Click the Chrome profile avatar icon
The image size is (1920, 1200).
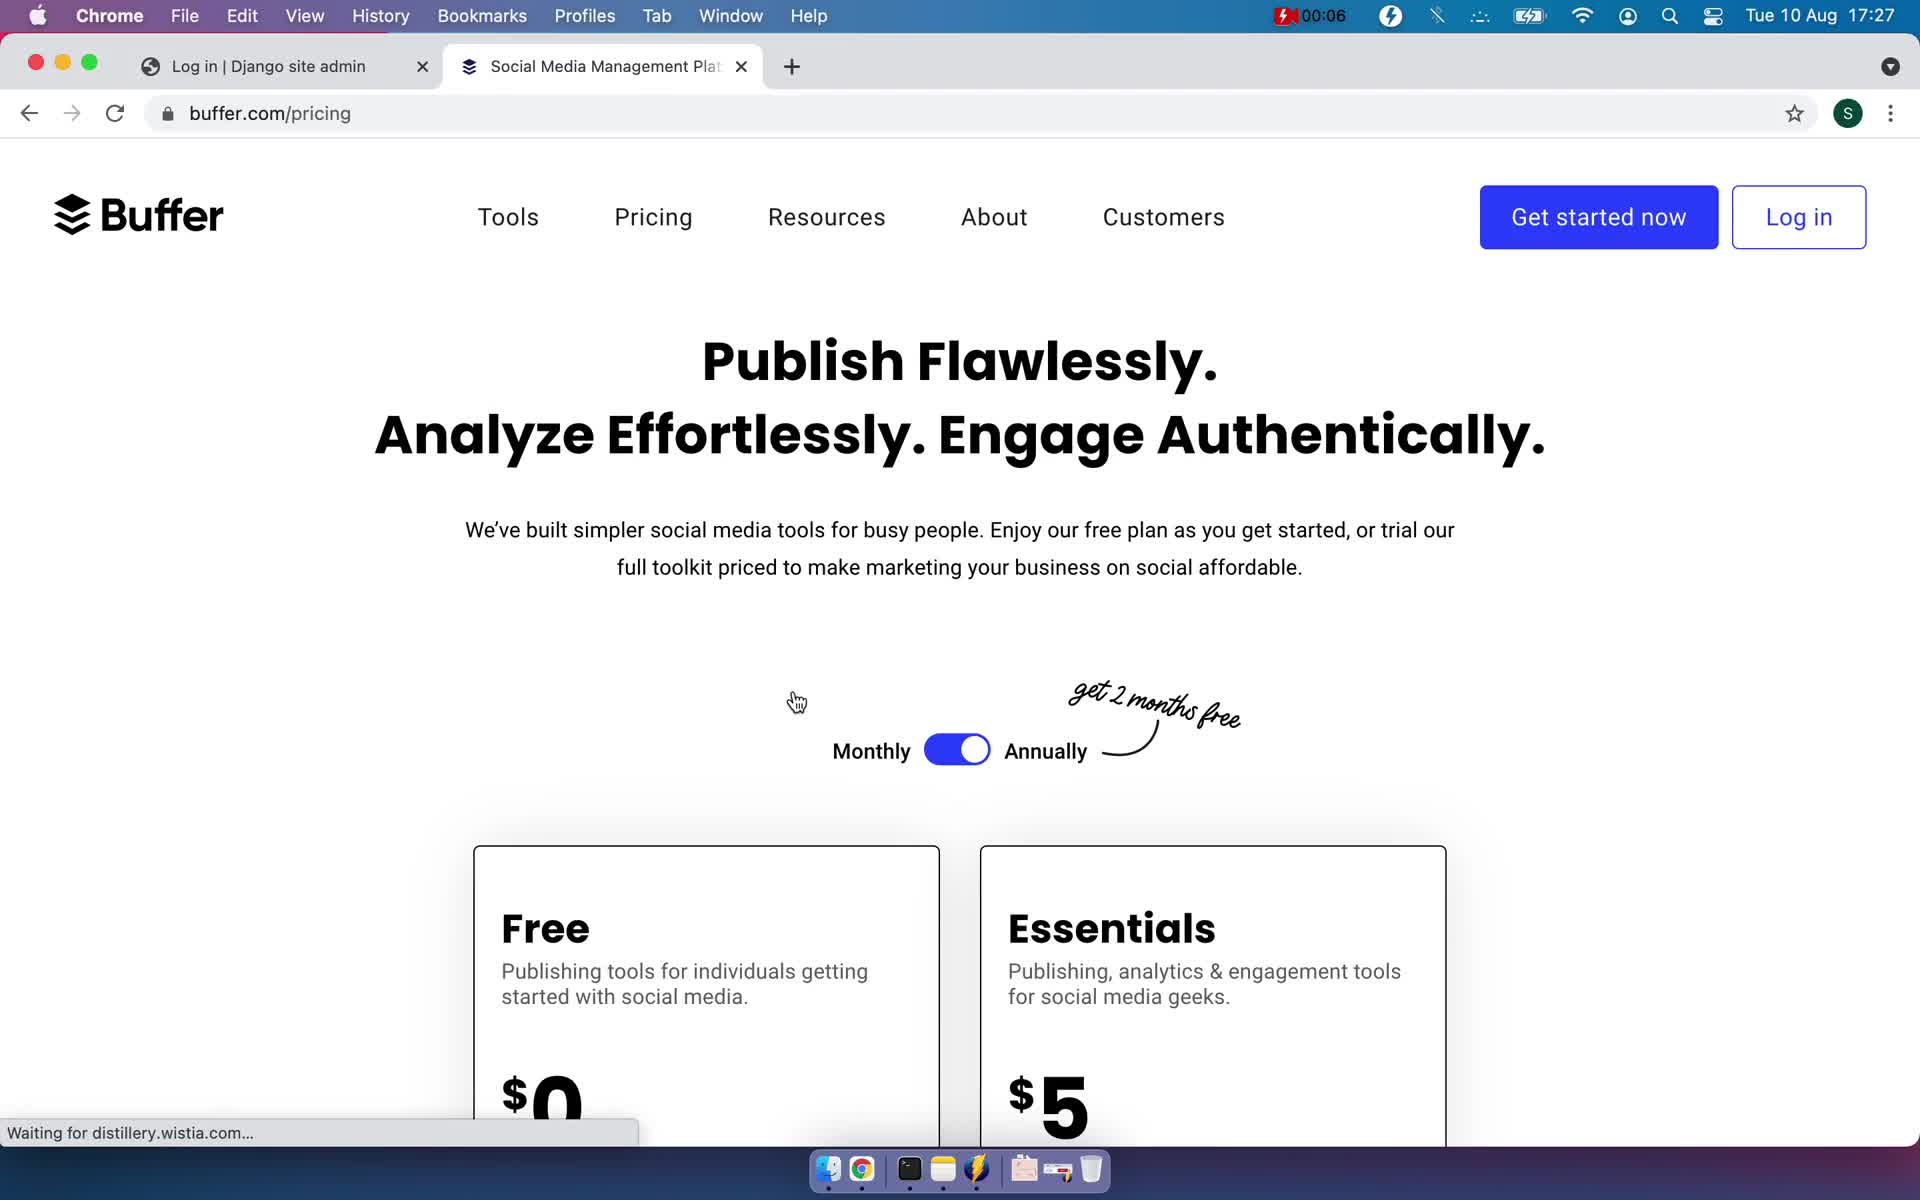[1848, 112]
